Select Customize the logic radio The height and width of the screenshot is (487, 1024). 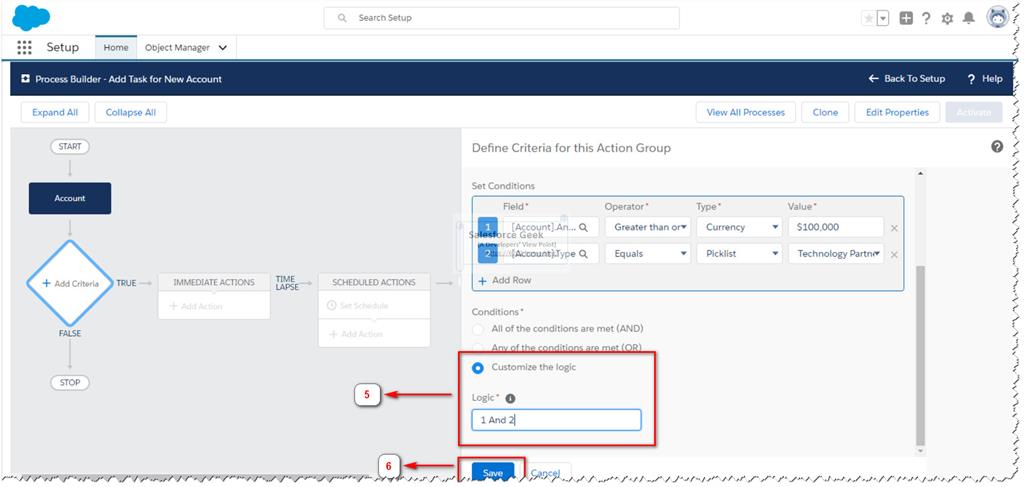pos(478,368)
